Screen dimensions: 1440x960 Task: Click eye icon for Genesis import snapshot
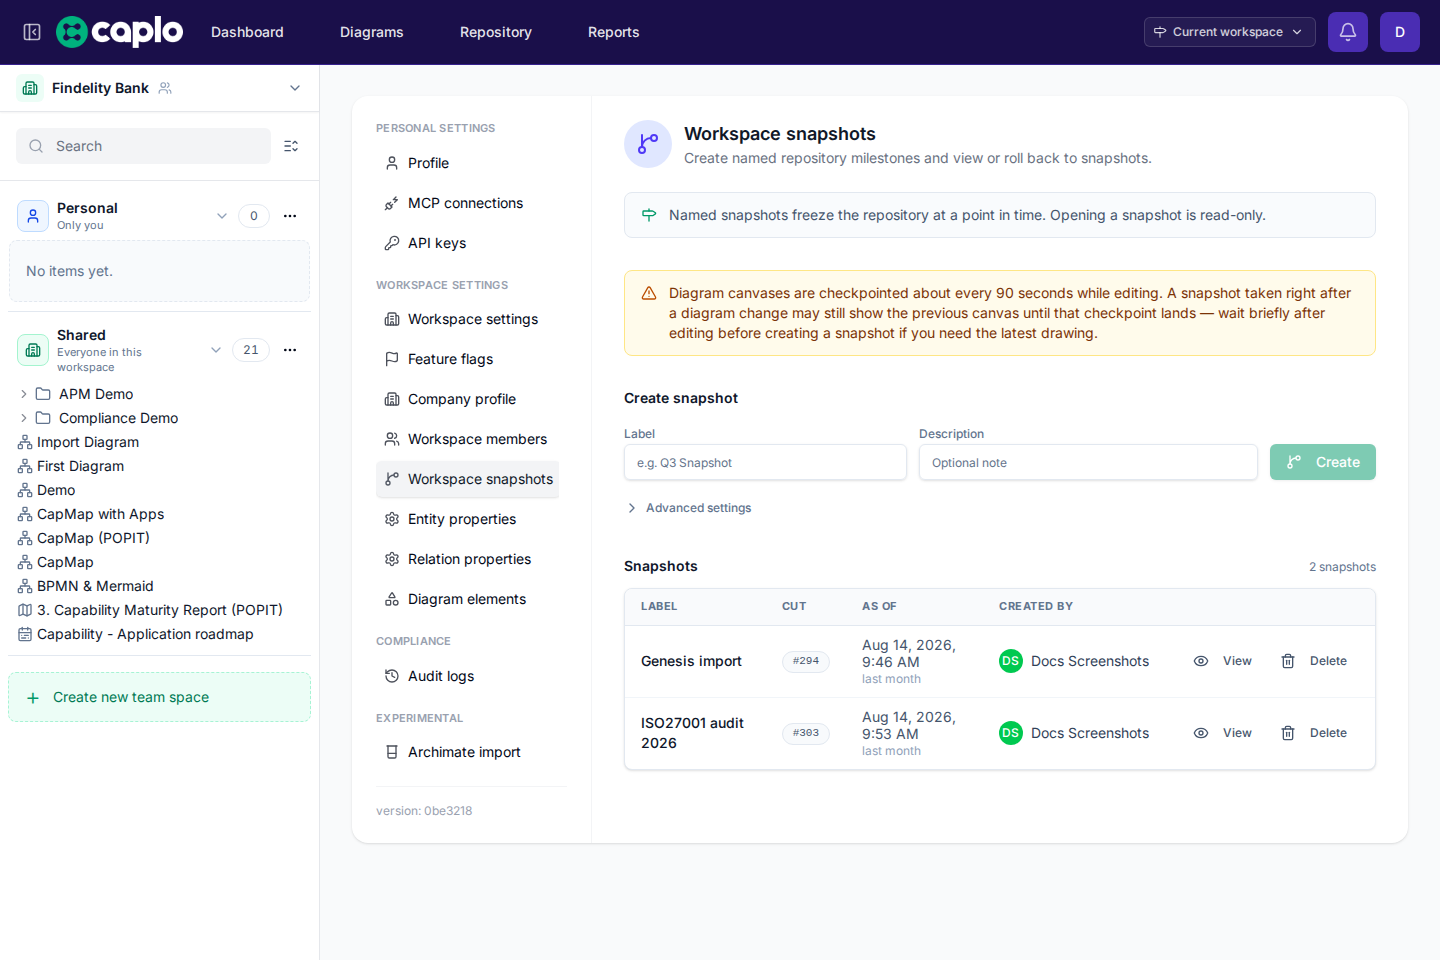[x=1201, y=661]
